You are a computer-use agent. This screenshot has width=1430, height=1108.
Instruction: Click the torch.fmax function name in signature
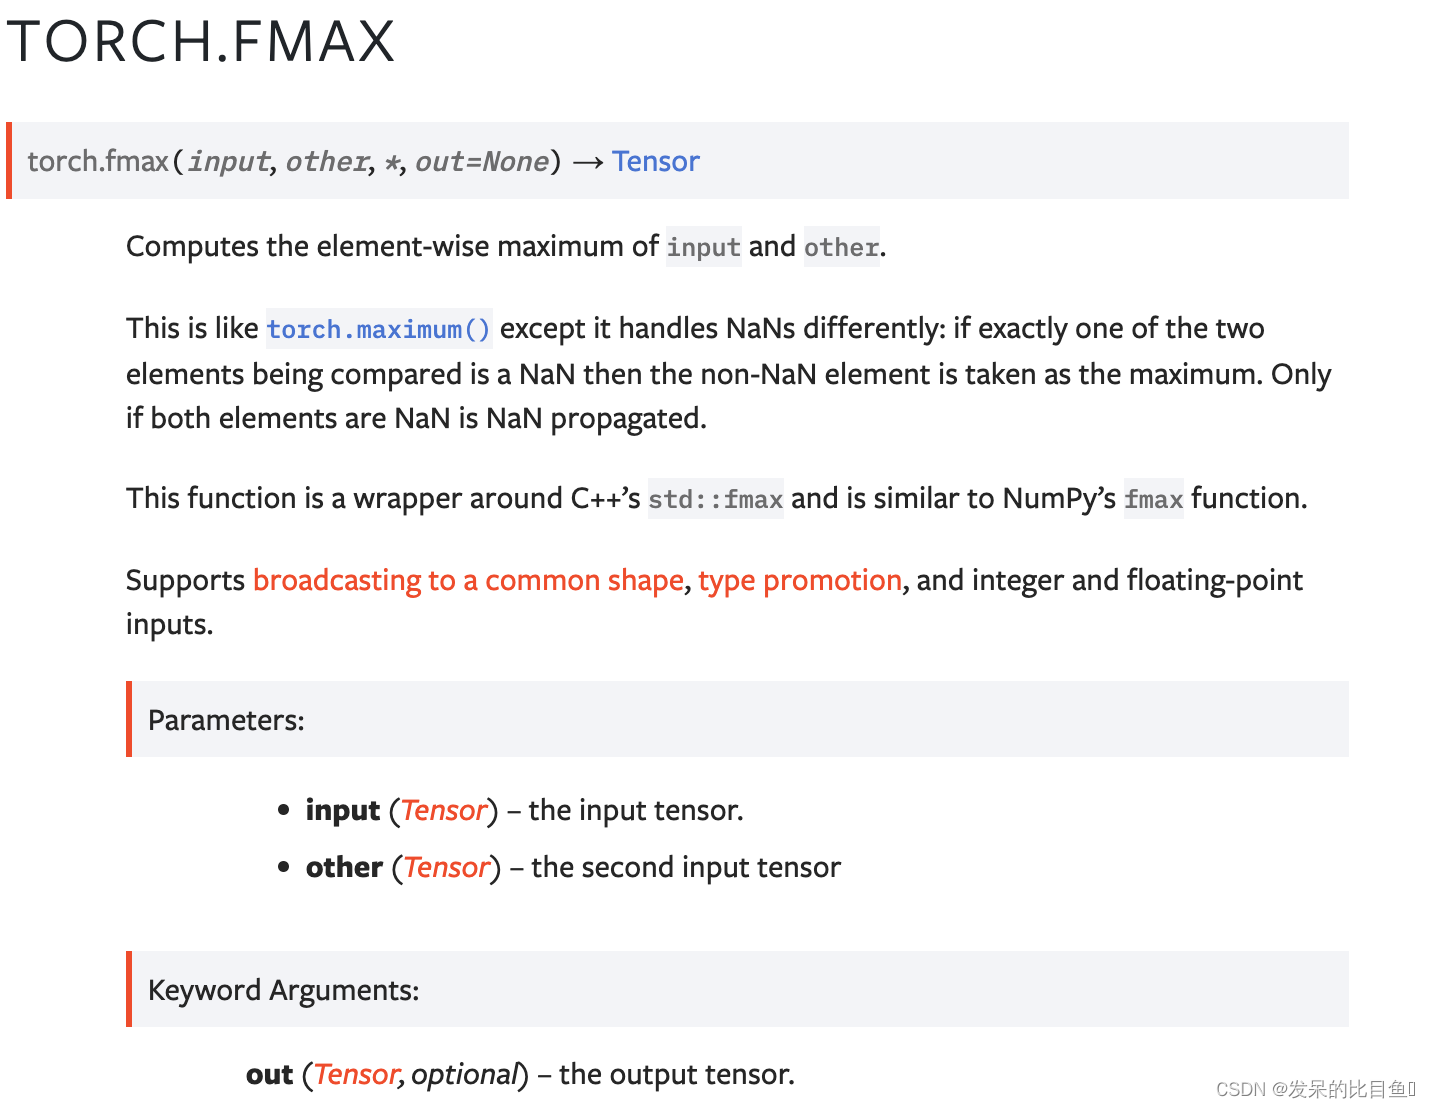pos(98,161)
